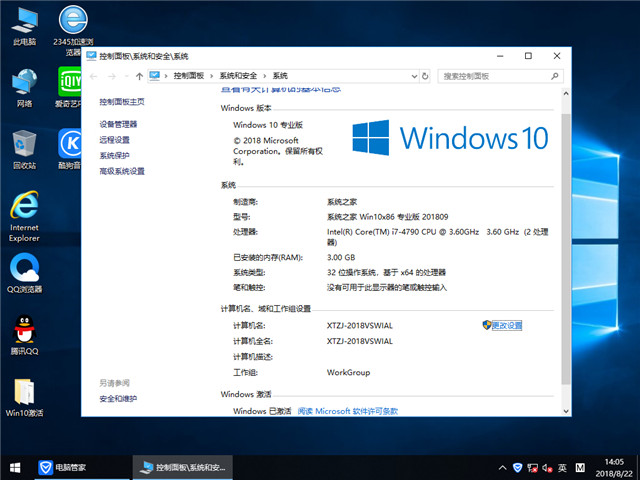Open 腾讯QQ desktop icon
Viewport: 640px width, 480px height.
(24, 334)
